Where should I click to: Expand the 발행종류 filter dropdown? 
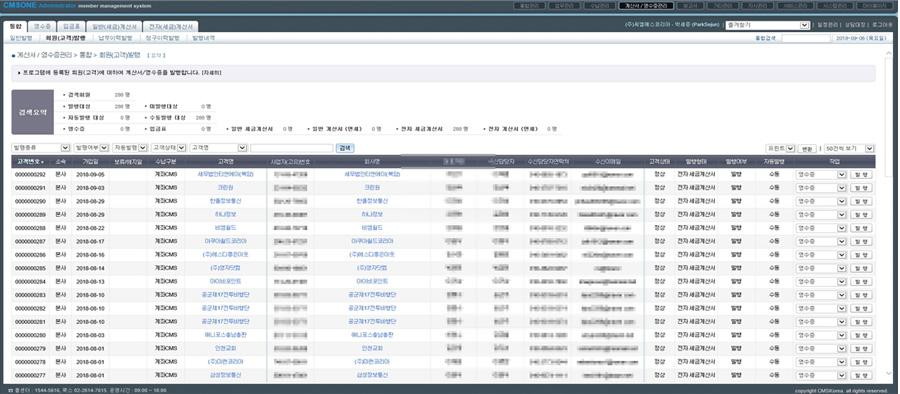[x=41, y=148]
